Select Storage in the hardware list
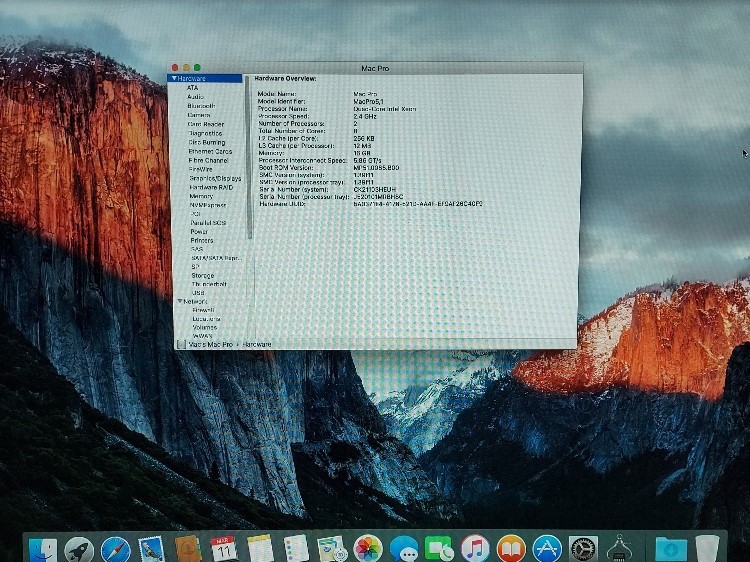This screenshot has height=562, width=750. 202,275
